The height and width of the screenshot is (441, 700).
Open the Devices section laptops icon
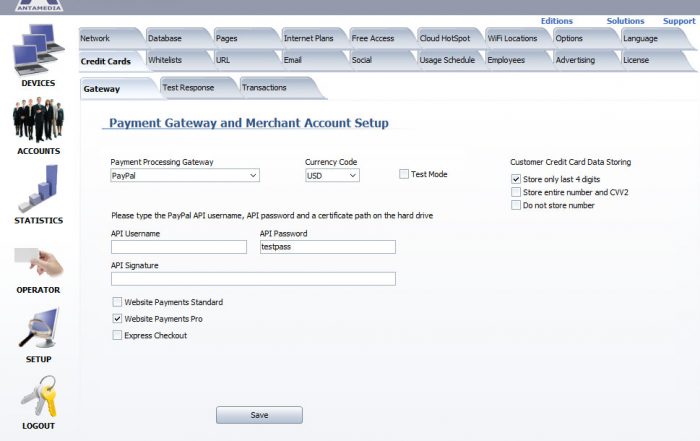pyautogui.click(x=38, y=50)
